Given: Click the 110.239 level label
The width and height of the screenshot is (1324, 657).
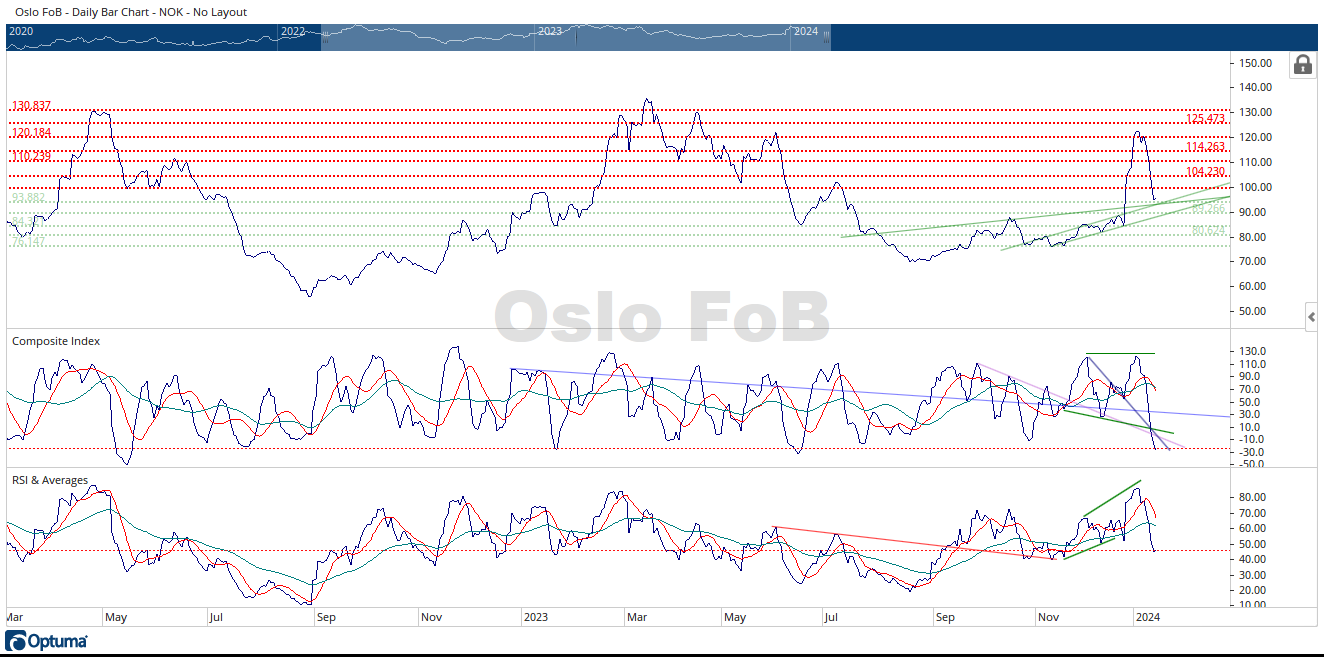Looking at the screenshot, I should point(31,156).
